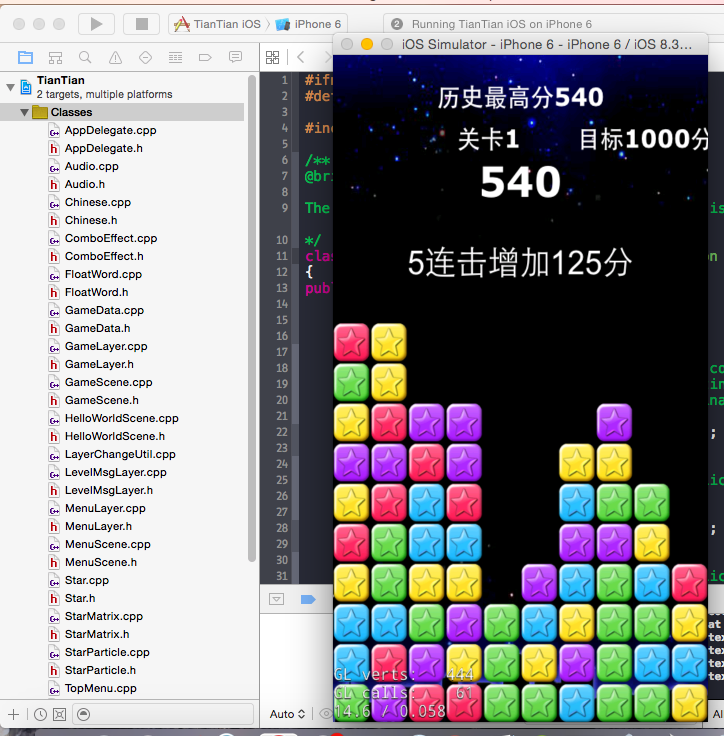Click line number 11 in the gutter
This screenshot has width=724, height=736.
pyautogui.click(x=282, y=256)
